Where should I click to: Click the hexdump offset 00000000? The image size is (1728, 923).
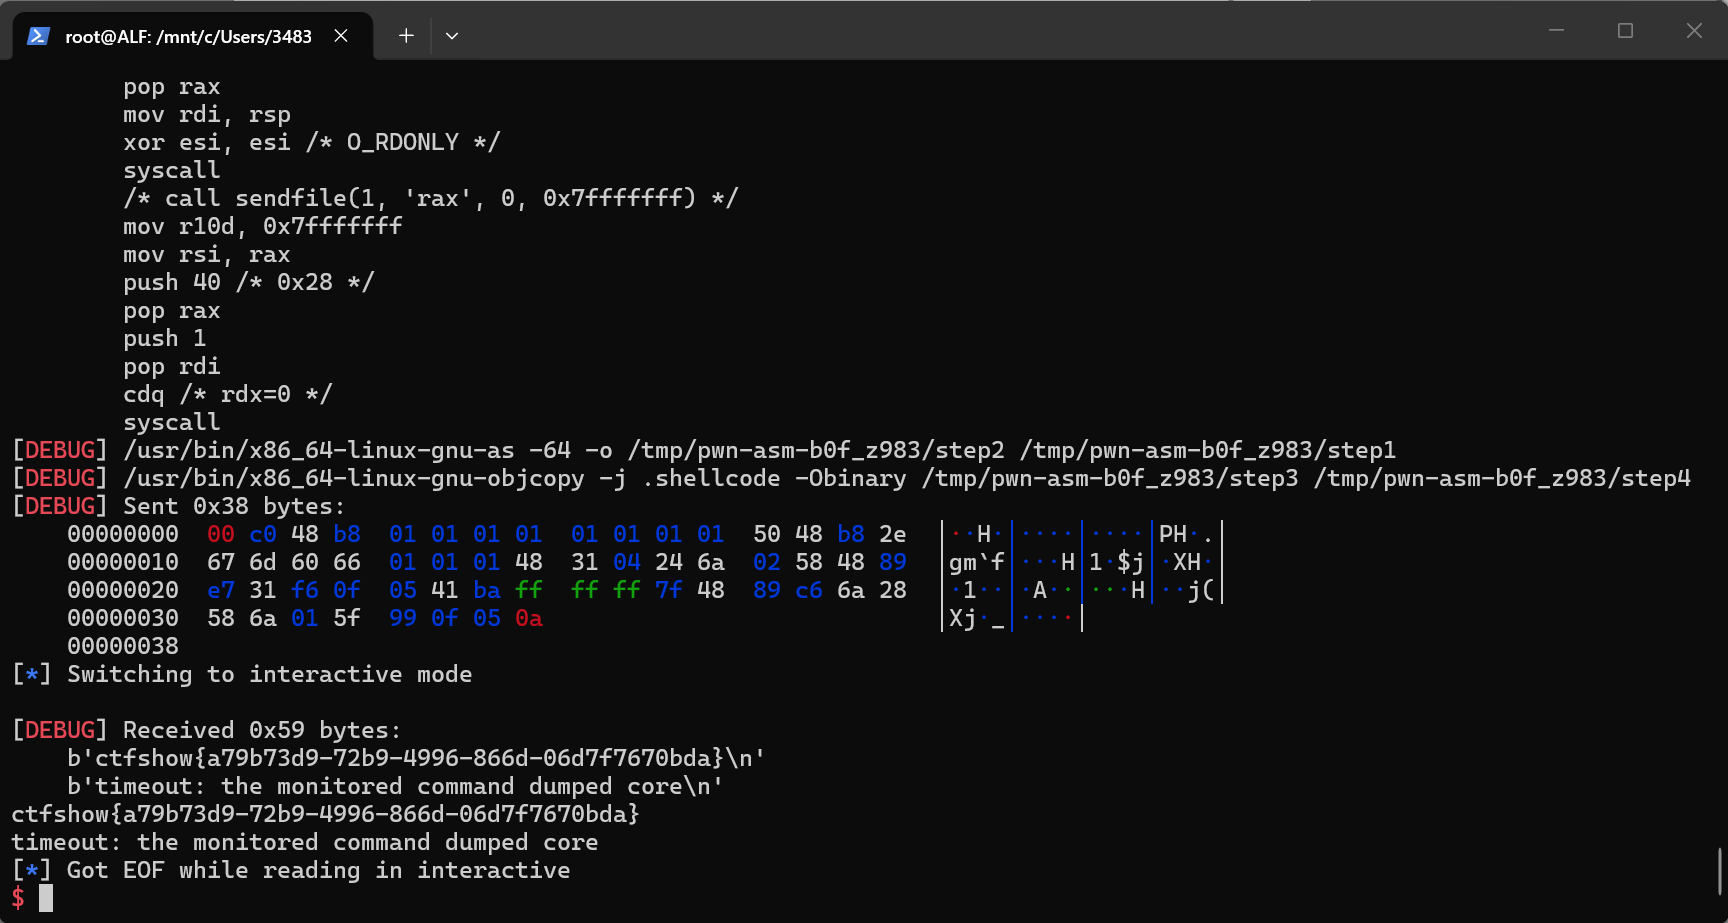click(x=123, y=534)
